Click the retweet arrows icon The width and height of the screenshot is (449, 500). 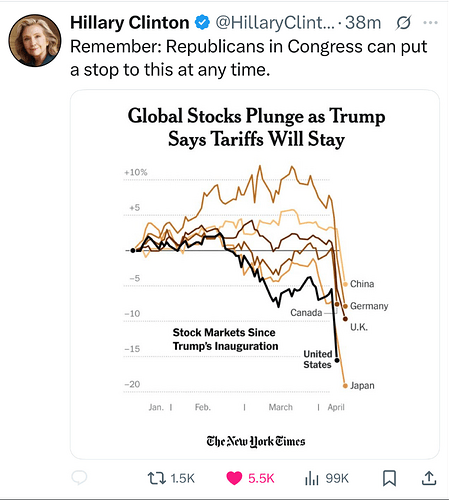[157, 478]
